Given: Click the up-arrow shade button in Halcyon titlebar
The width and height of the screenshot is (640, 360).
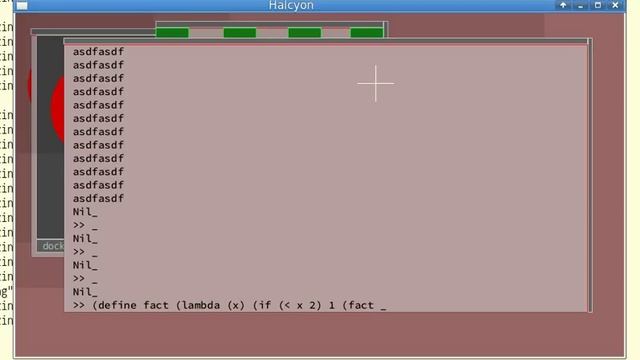Looking at the screenshot, I should click(x=563, y=5).
